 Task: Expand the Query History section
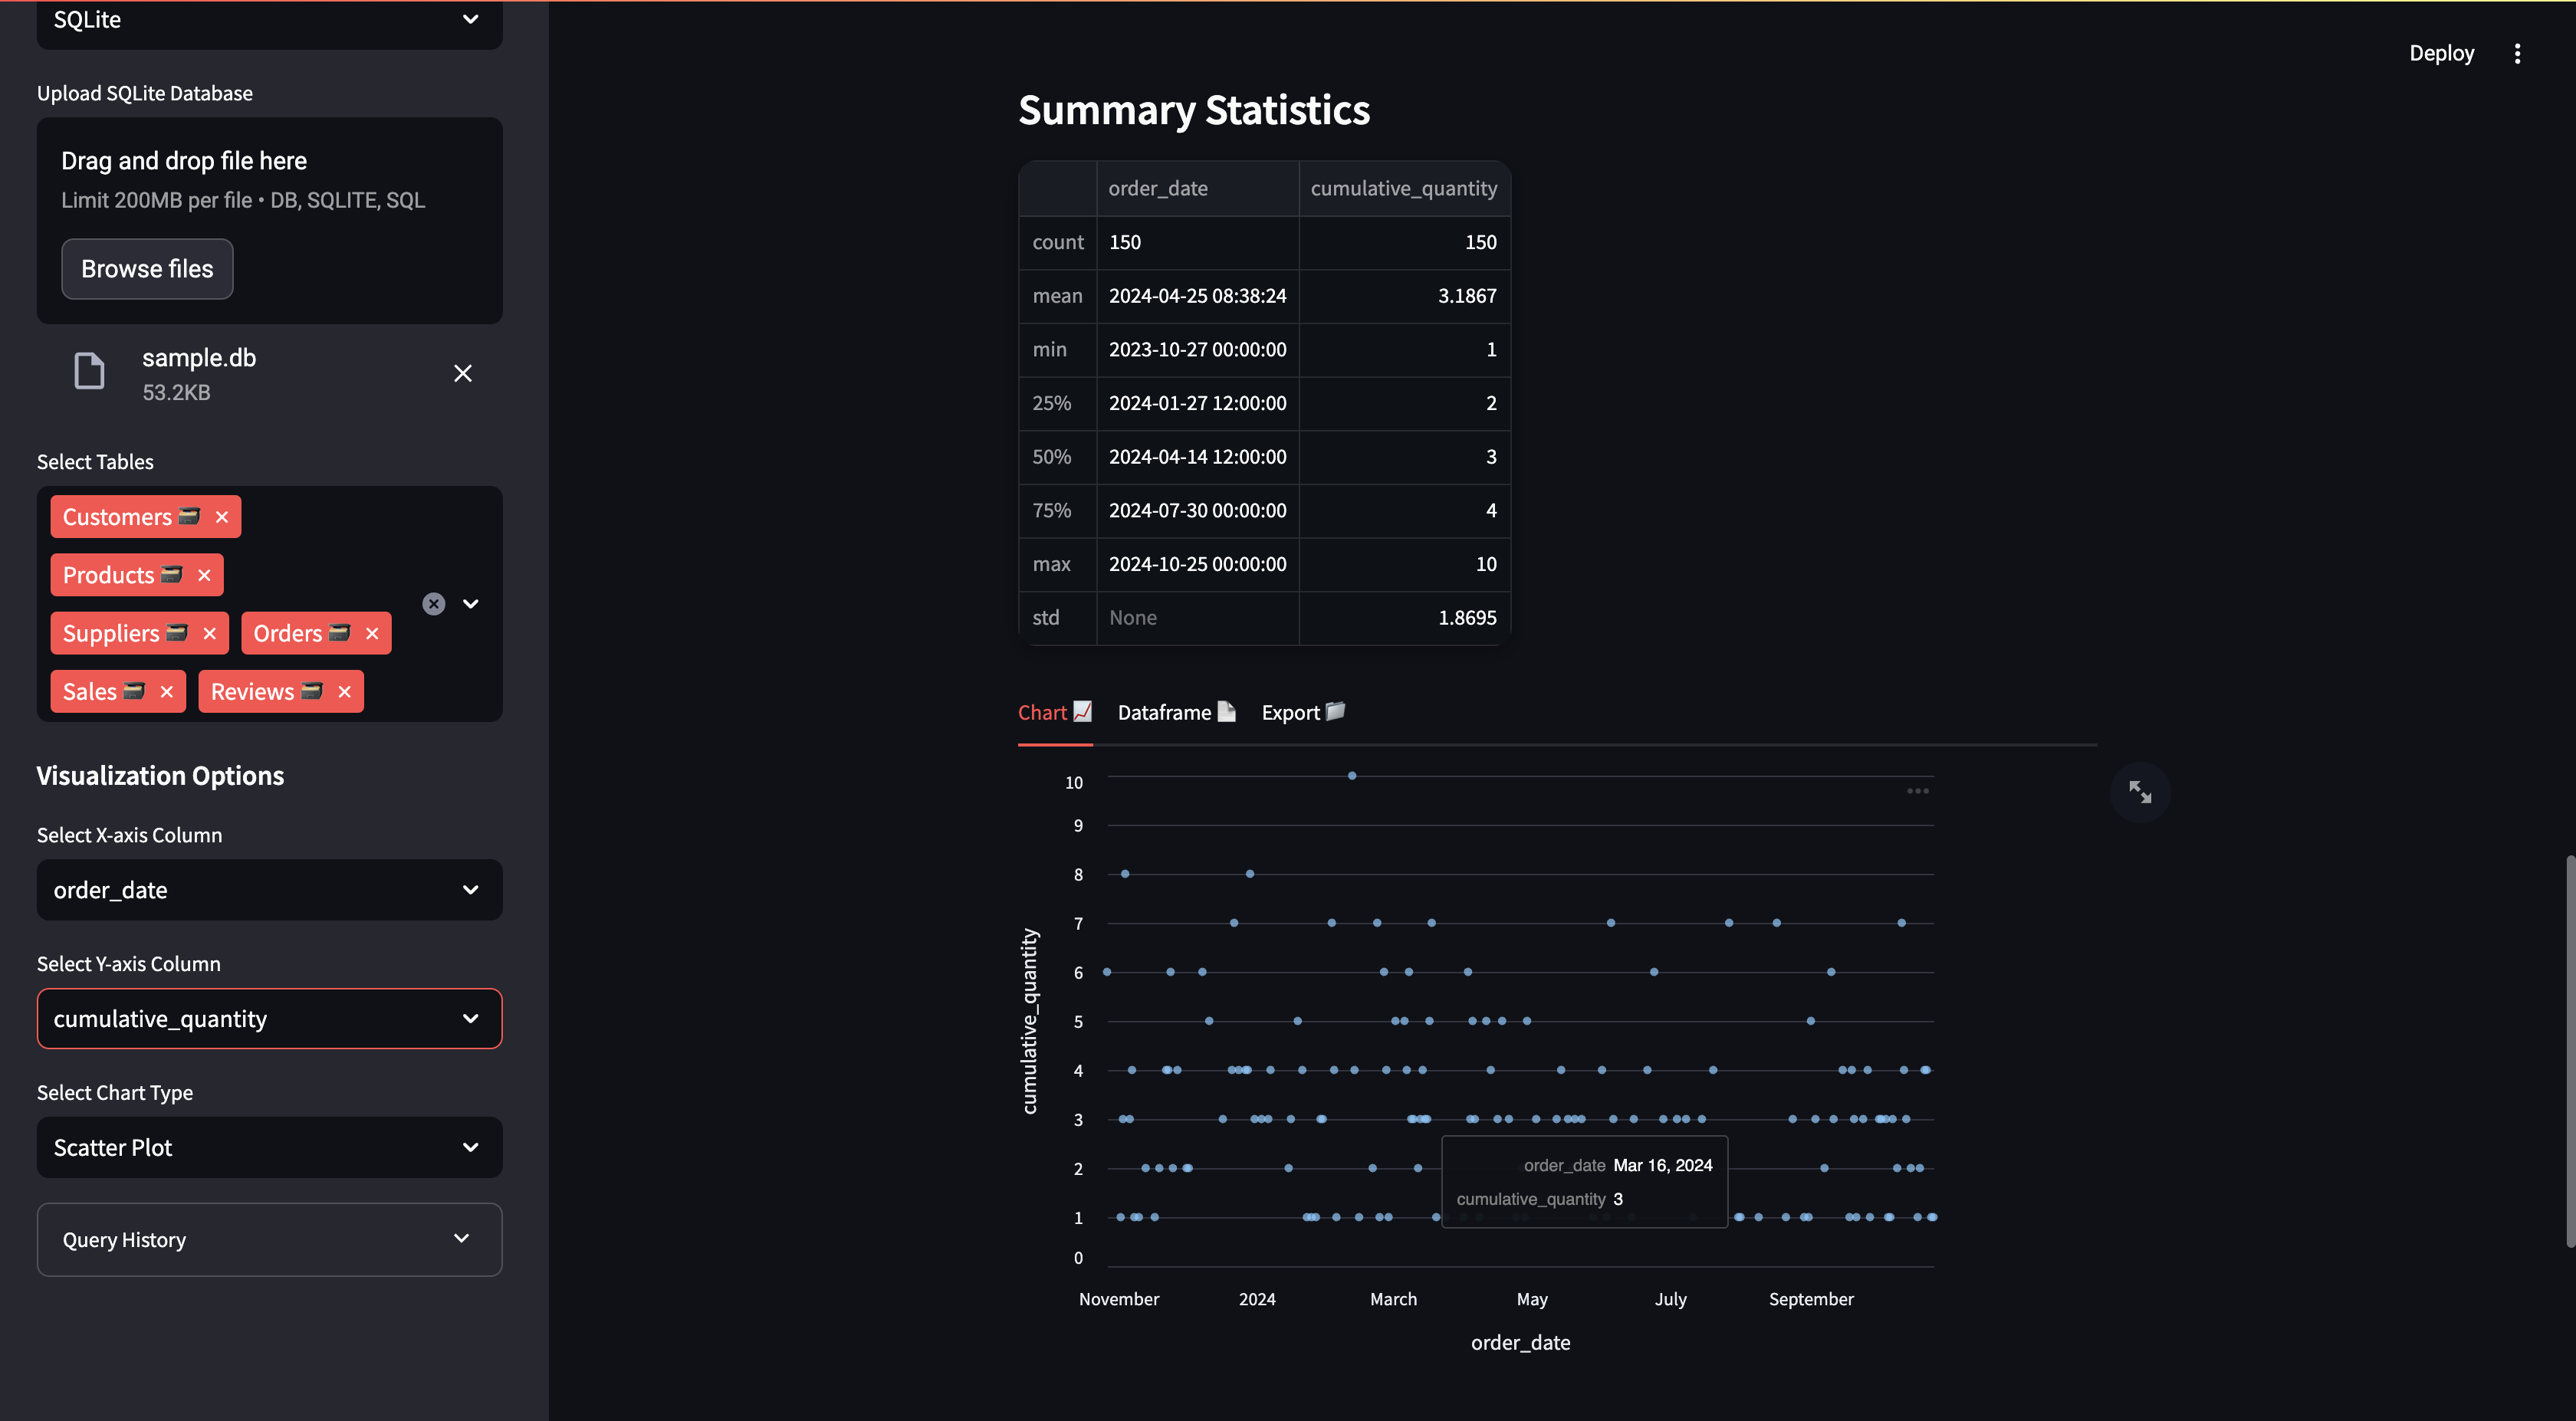click(269, 1239)
